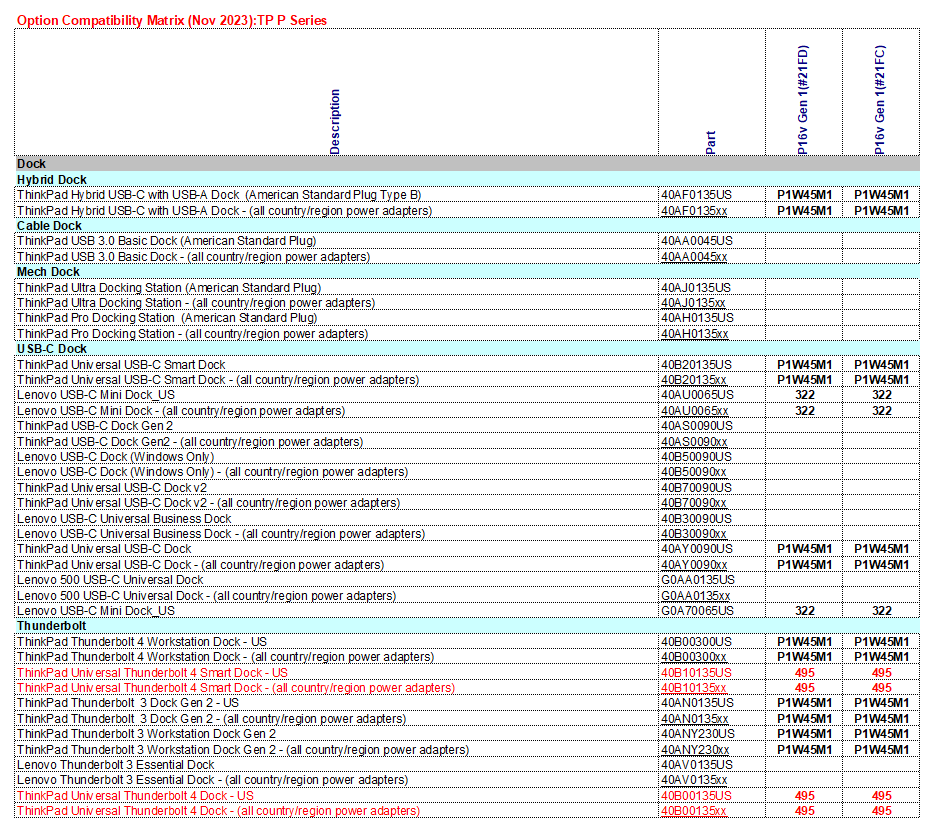Screen dimensions: 931x831
Task: Select part number 40AA0045xx
Action: (x=694, y=257)
